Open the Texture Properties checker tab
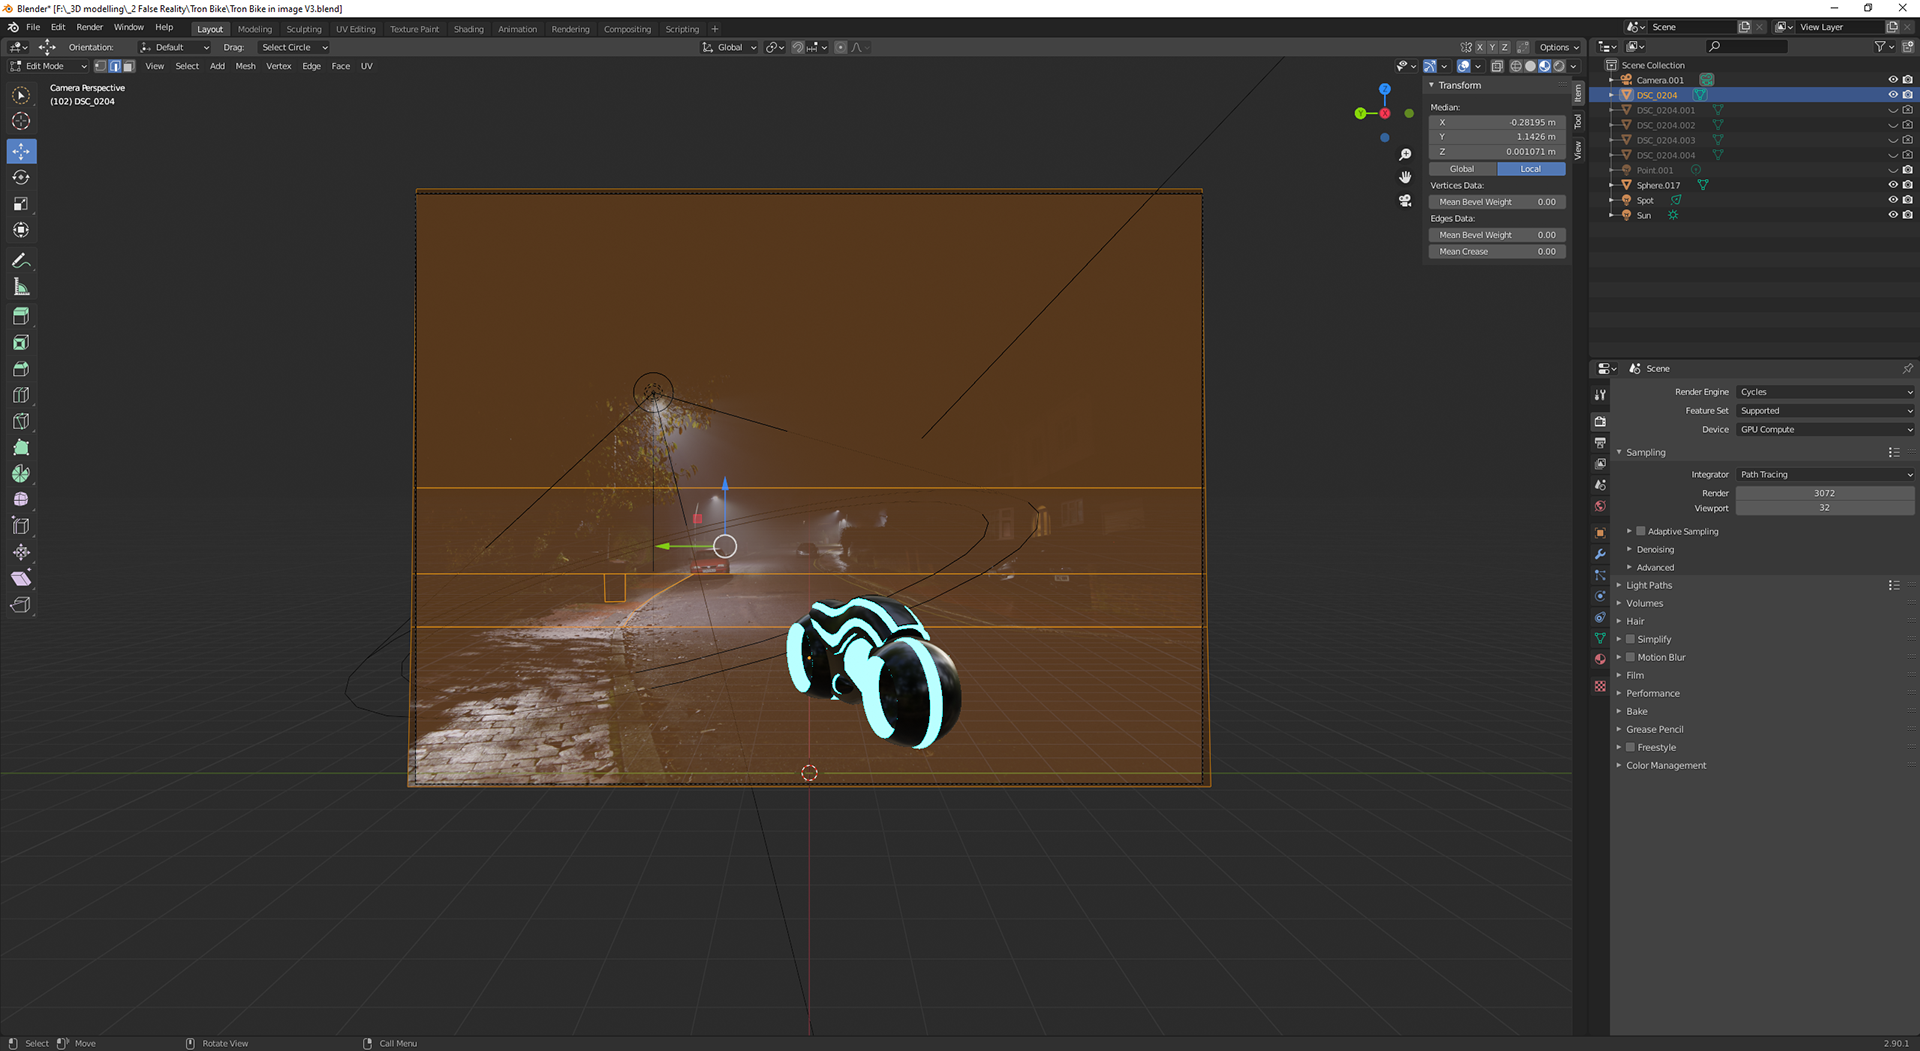Viewport: 1920px width, 1051px height. [x=1600, y=686]
